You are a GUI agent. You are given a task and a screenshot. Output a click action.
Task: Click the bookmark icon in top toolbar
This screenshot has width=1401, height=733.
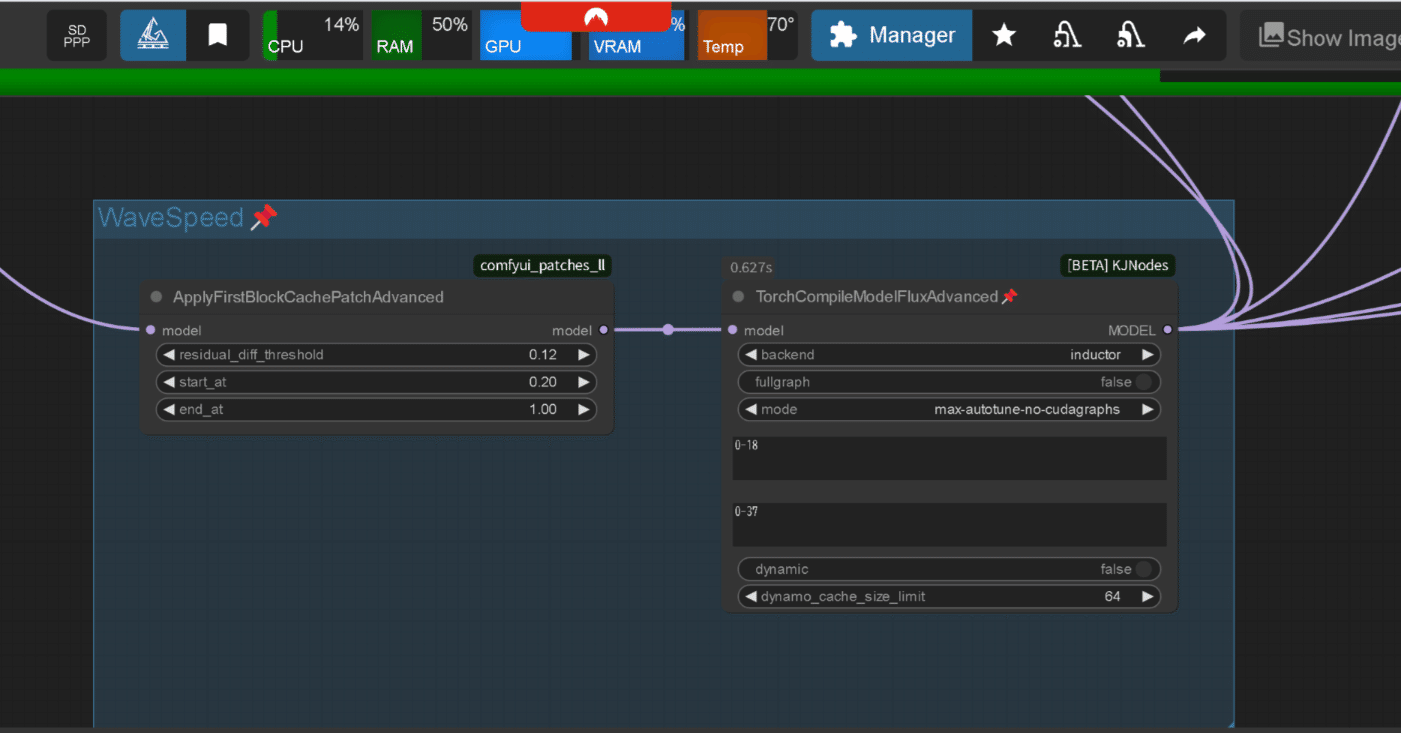click(217, 36)
